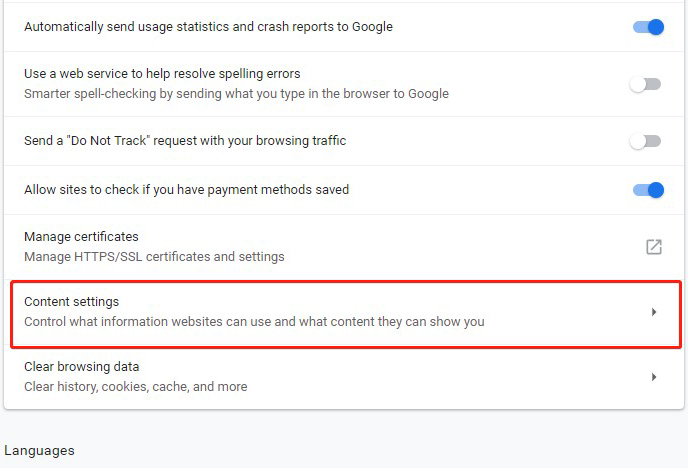Click the "Do Not Track" request label

185,141
